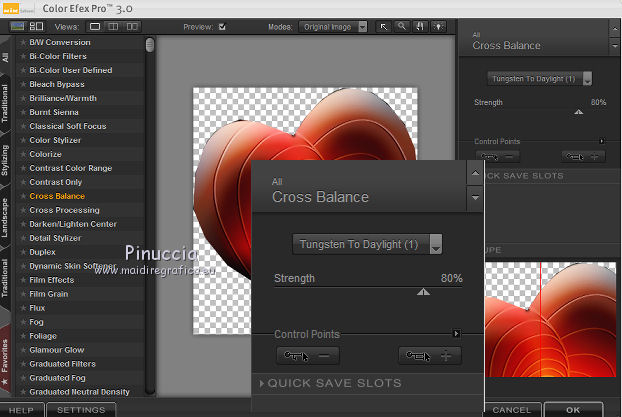Toggle favorite star beside Fog filter
This screenshot has height=417, width=622.
[22, 322]
